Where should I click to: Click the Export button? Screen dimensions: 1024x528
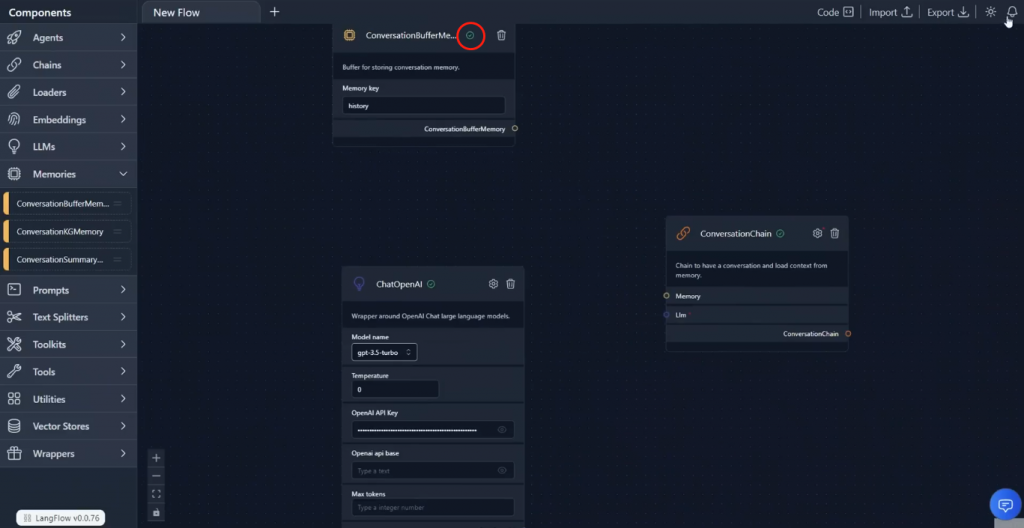(x=949, y=12)
